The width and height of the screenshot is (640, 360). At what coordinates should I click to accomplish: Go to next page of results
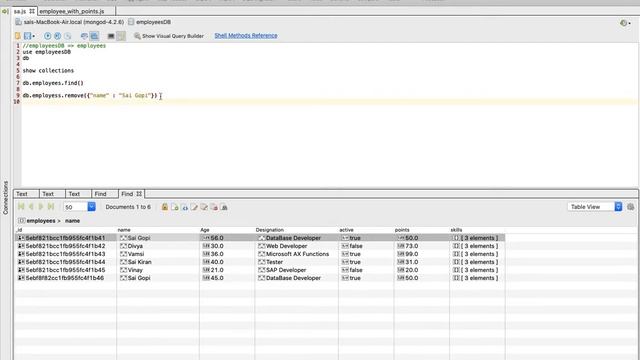(x=41, y=207)
